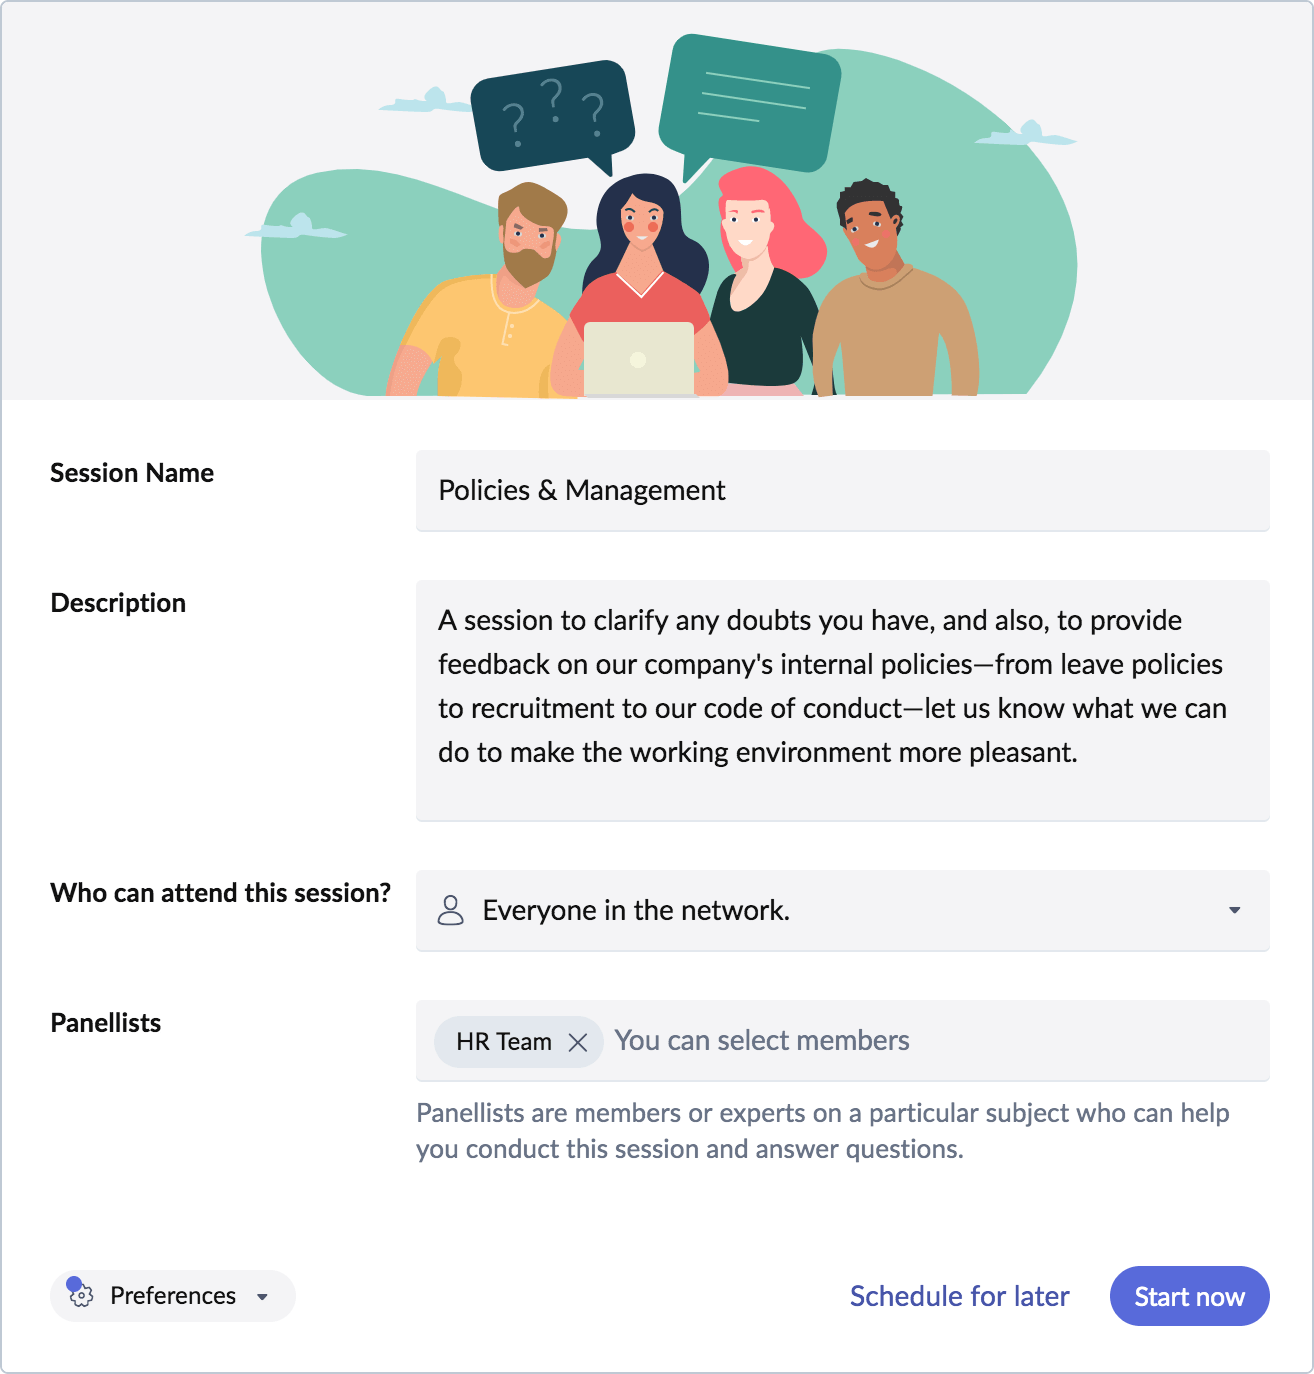The image size is (1314, 1374).
Task: Click inside the Description text area
Action: (842, 700)
